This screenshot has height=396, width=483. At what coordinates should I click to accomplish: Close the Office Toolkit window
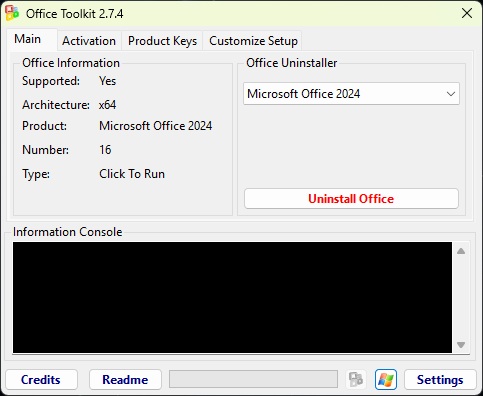467,13
